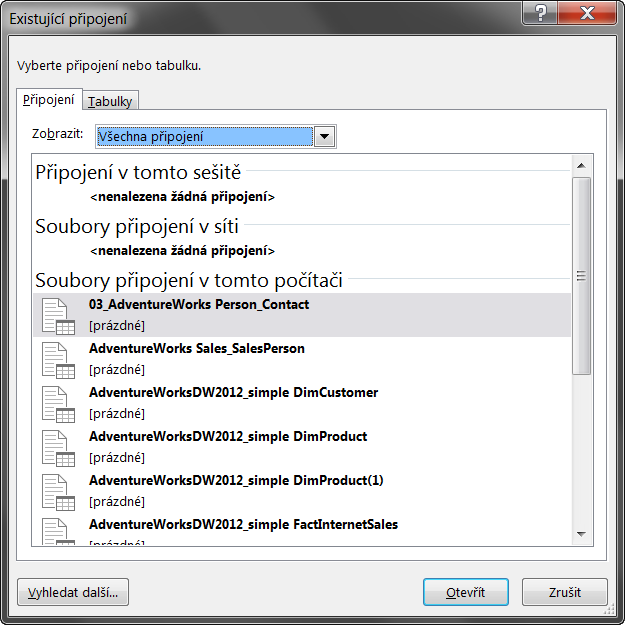The width and height of the screenshot is (625, 625).
Task: Click the scrollbar up arrow in the connection list
Action: (x=581, y=165)
